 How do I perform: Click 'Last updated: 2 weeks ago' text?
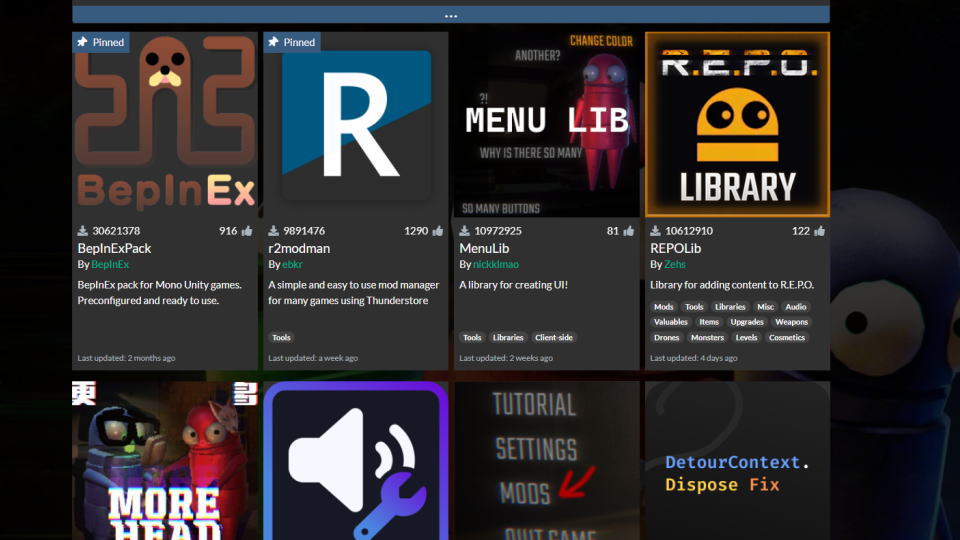point(506,358)
